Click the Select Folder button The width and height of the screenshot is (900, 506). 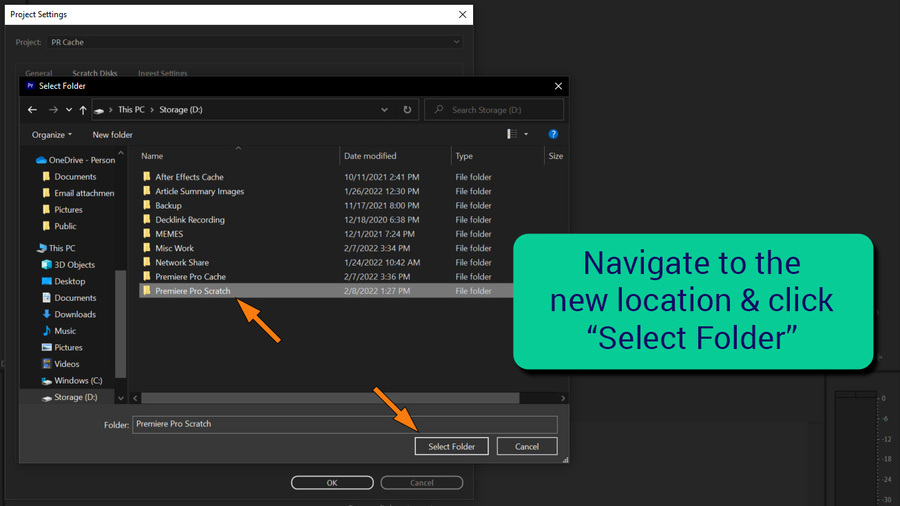tap(451, 447)
